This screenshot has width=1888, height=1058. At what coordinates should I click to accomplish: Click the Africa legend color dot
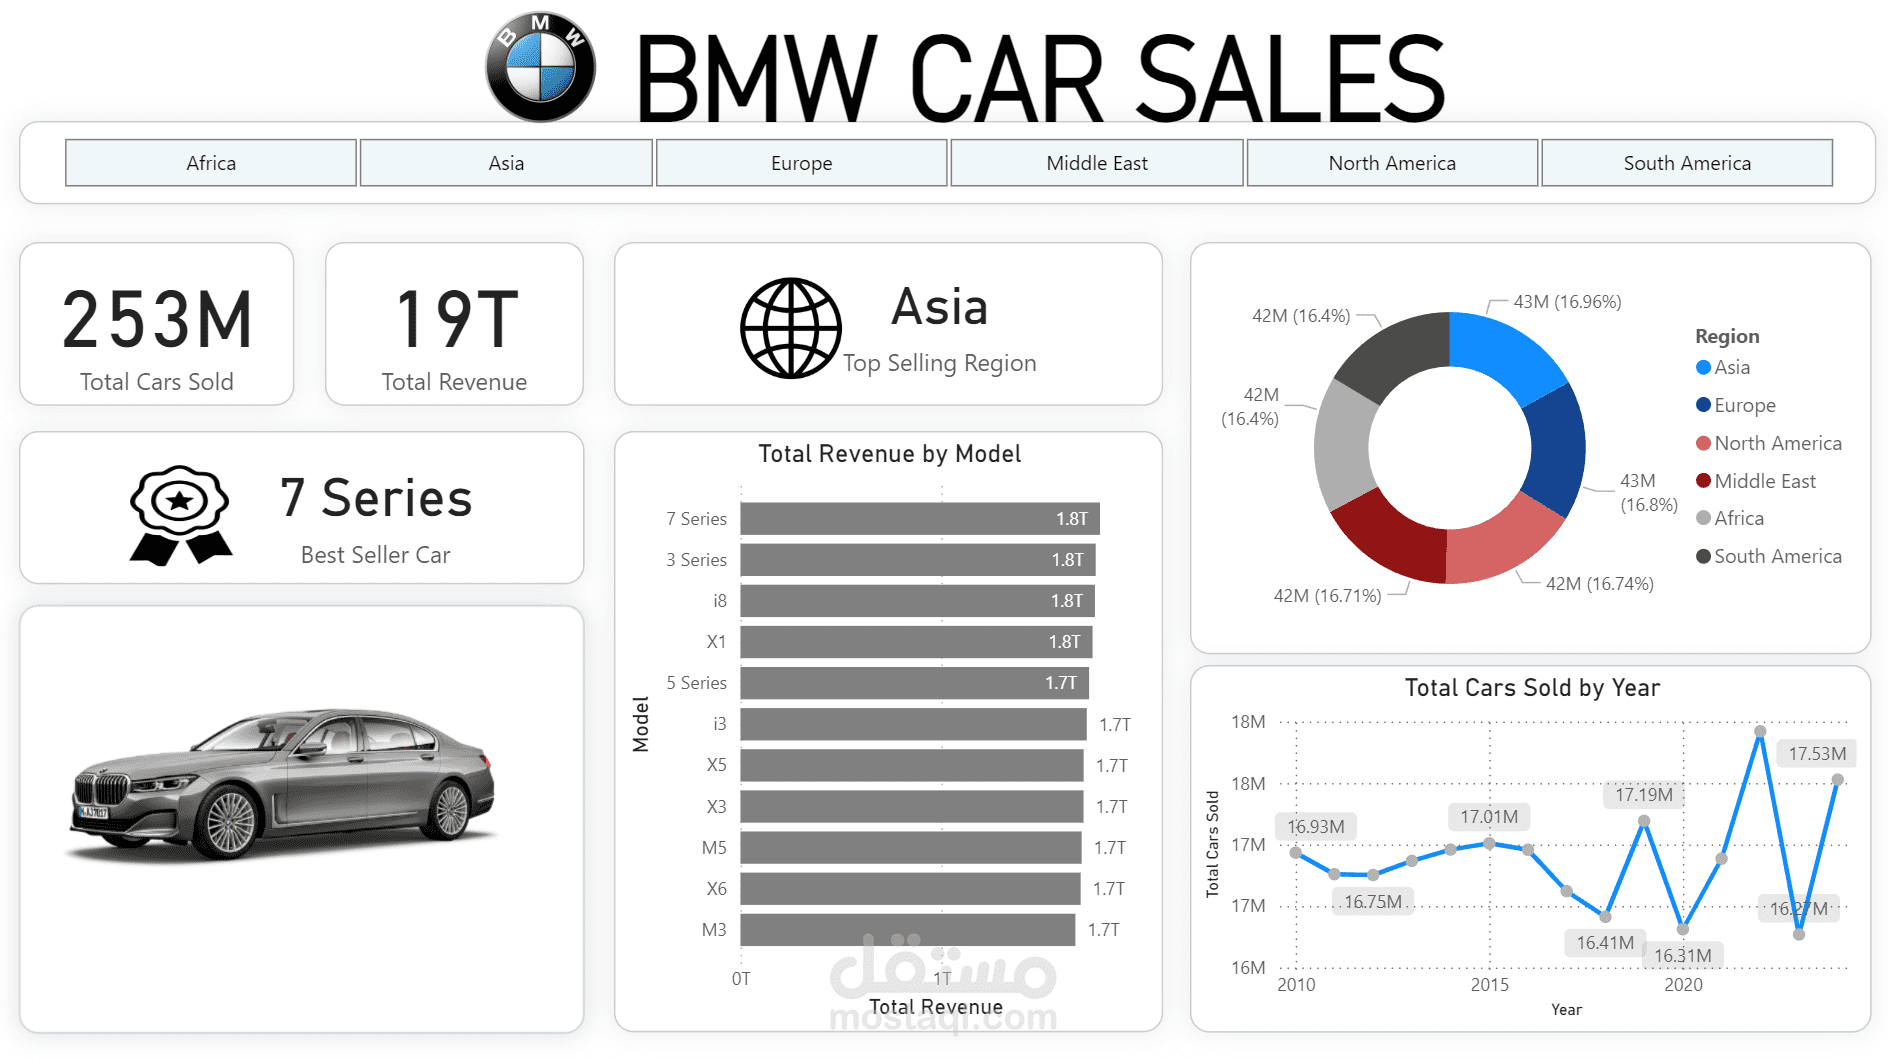(1704, 518)
